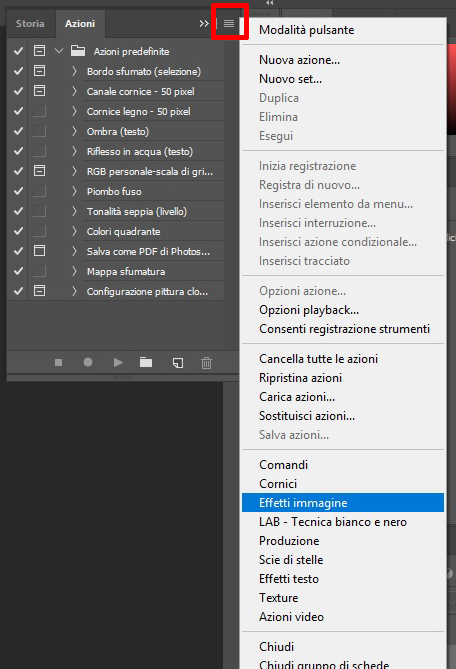Expand Piombo fuso action steps
Screen dimensions: 456x669
[x=74, y=191]
